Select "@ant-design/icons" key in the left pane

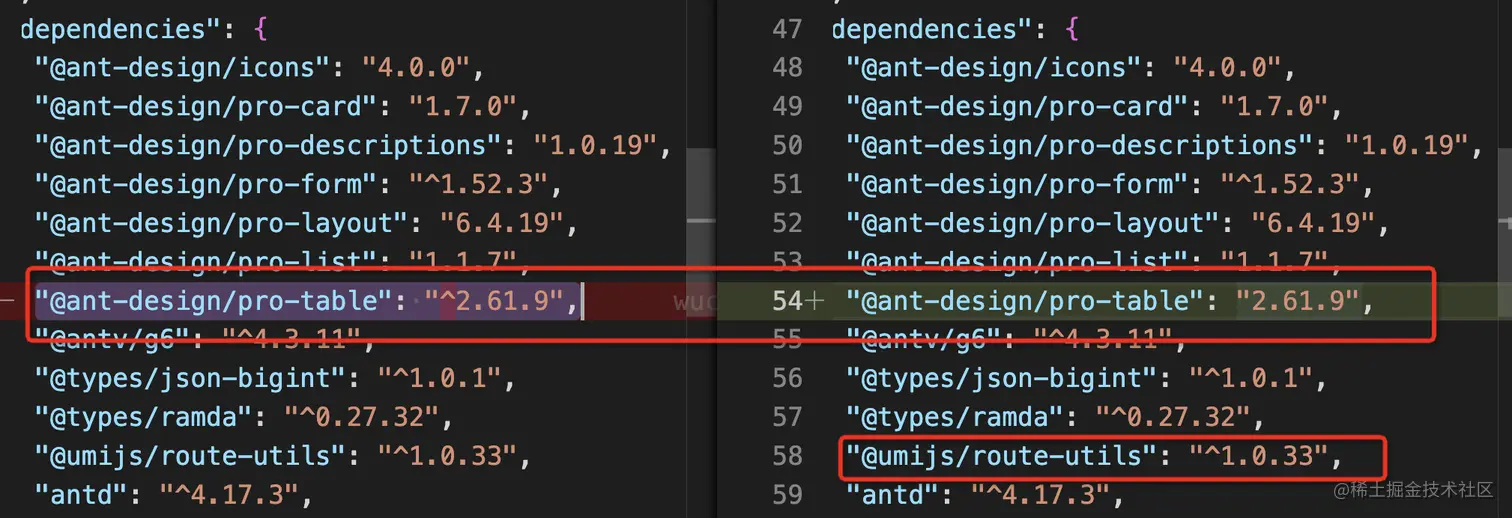(x=183, y=68)
